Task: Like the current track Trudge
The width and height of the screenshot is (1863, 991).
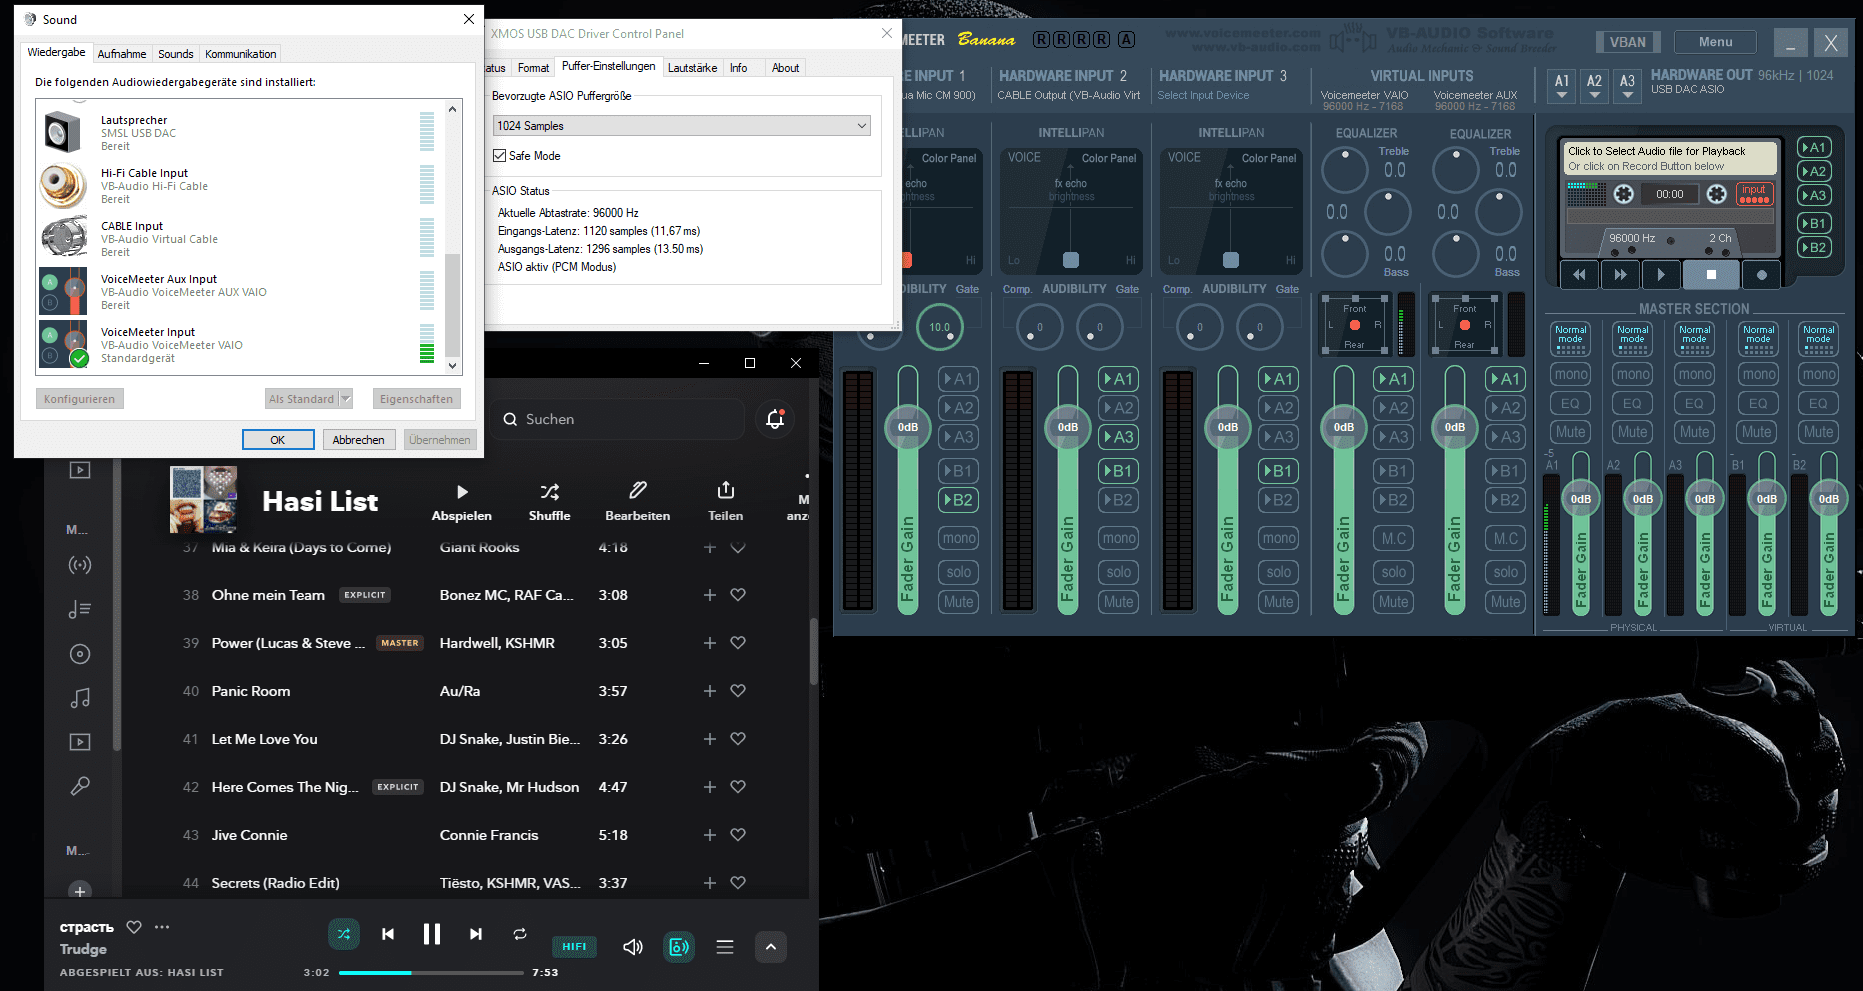Action: [x=134, y=927]
